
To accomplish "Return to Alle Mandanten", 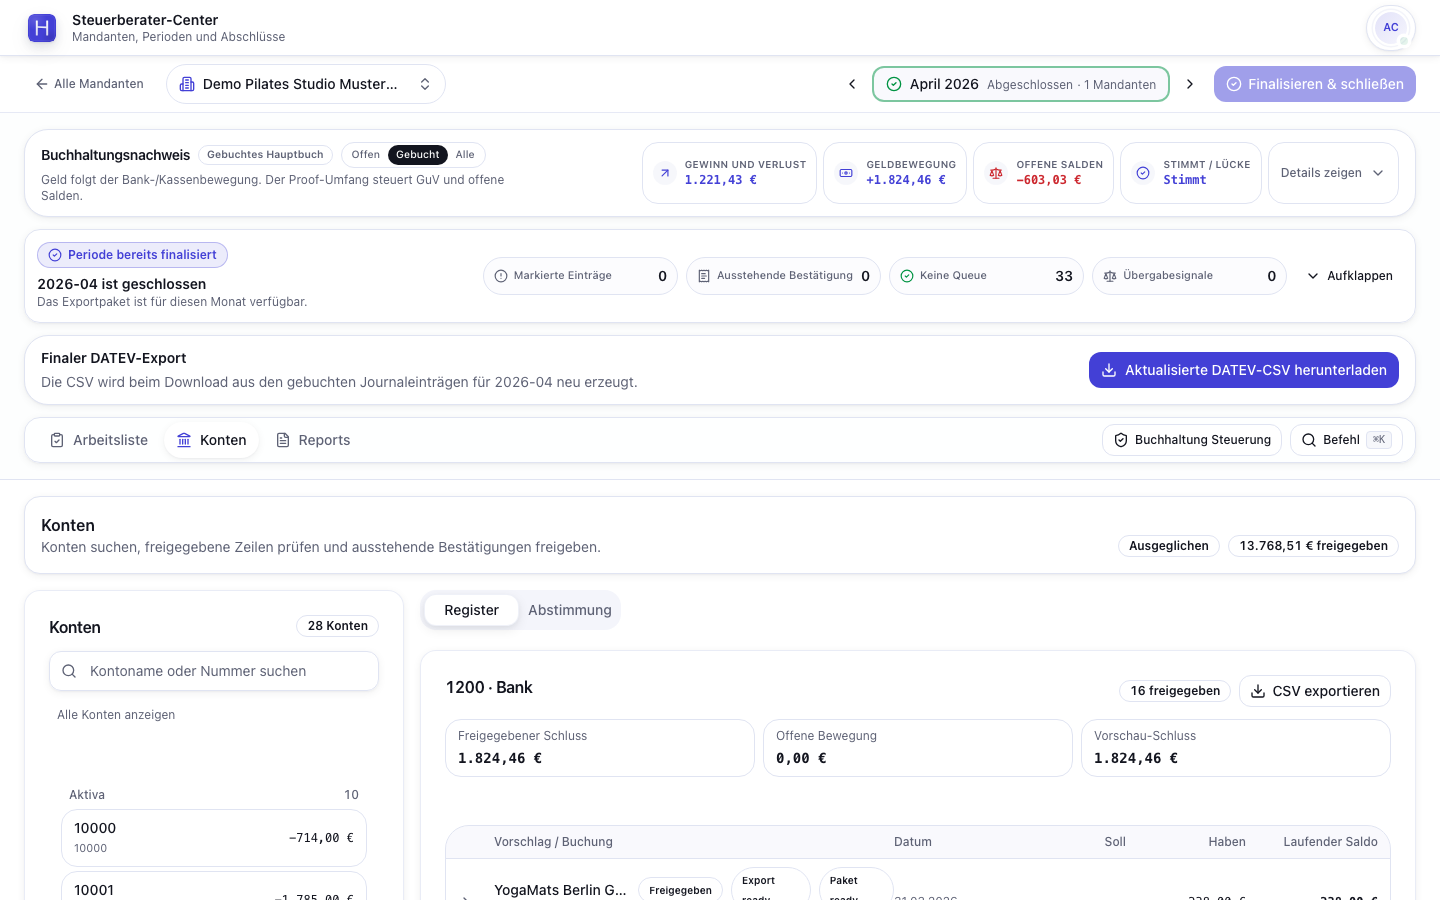I will click(x=89, y=84).
